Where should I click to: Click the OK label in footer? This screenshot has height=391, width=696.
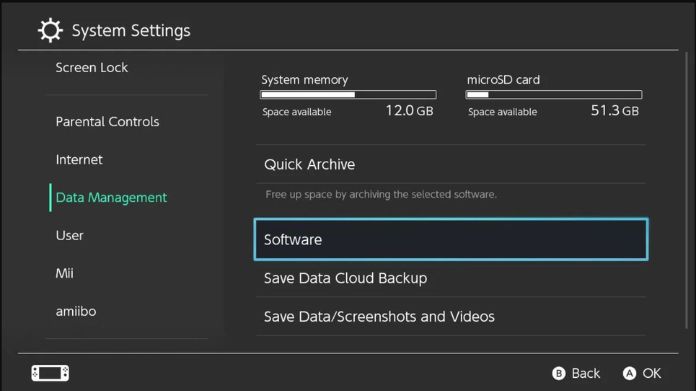point(652,373)
